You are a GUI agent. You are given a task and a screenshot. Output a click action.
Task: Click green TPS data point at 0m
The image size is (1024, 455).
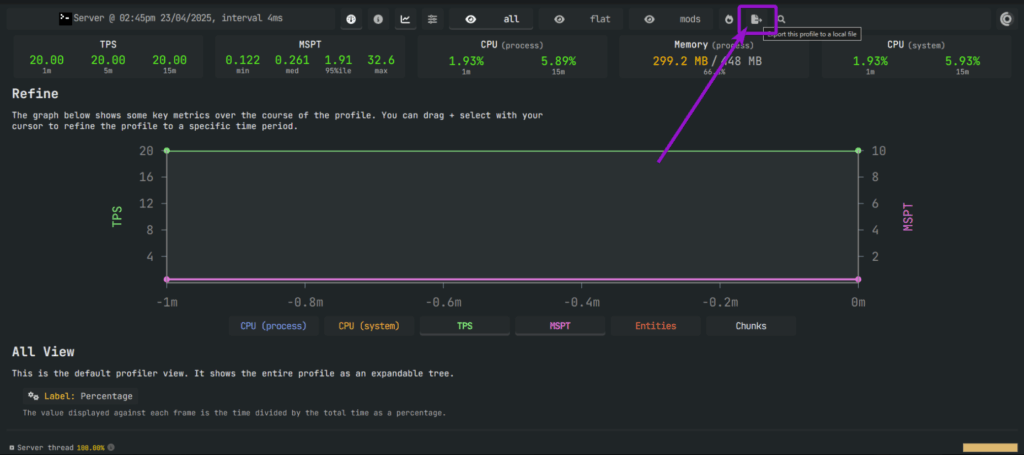(x=858, y=151)
